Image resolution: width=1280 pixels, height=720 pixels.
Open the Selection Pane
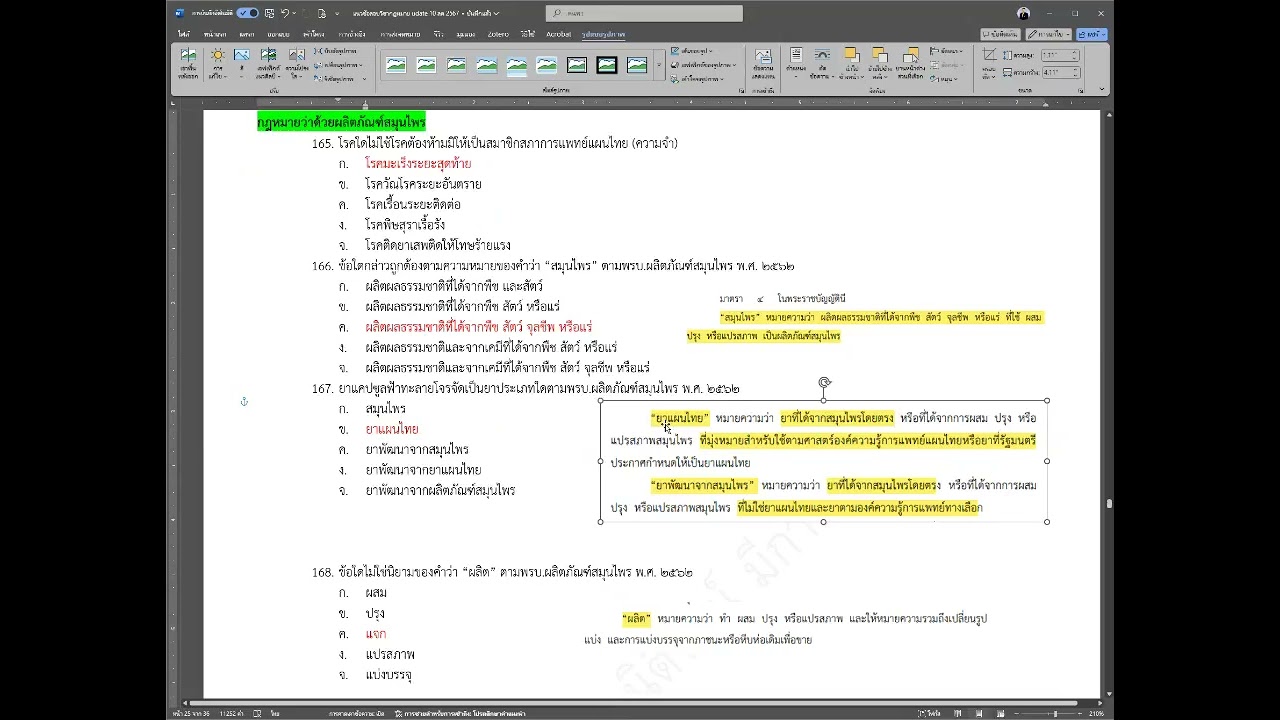910,64
